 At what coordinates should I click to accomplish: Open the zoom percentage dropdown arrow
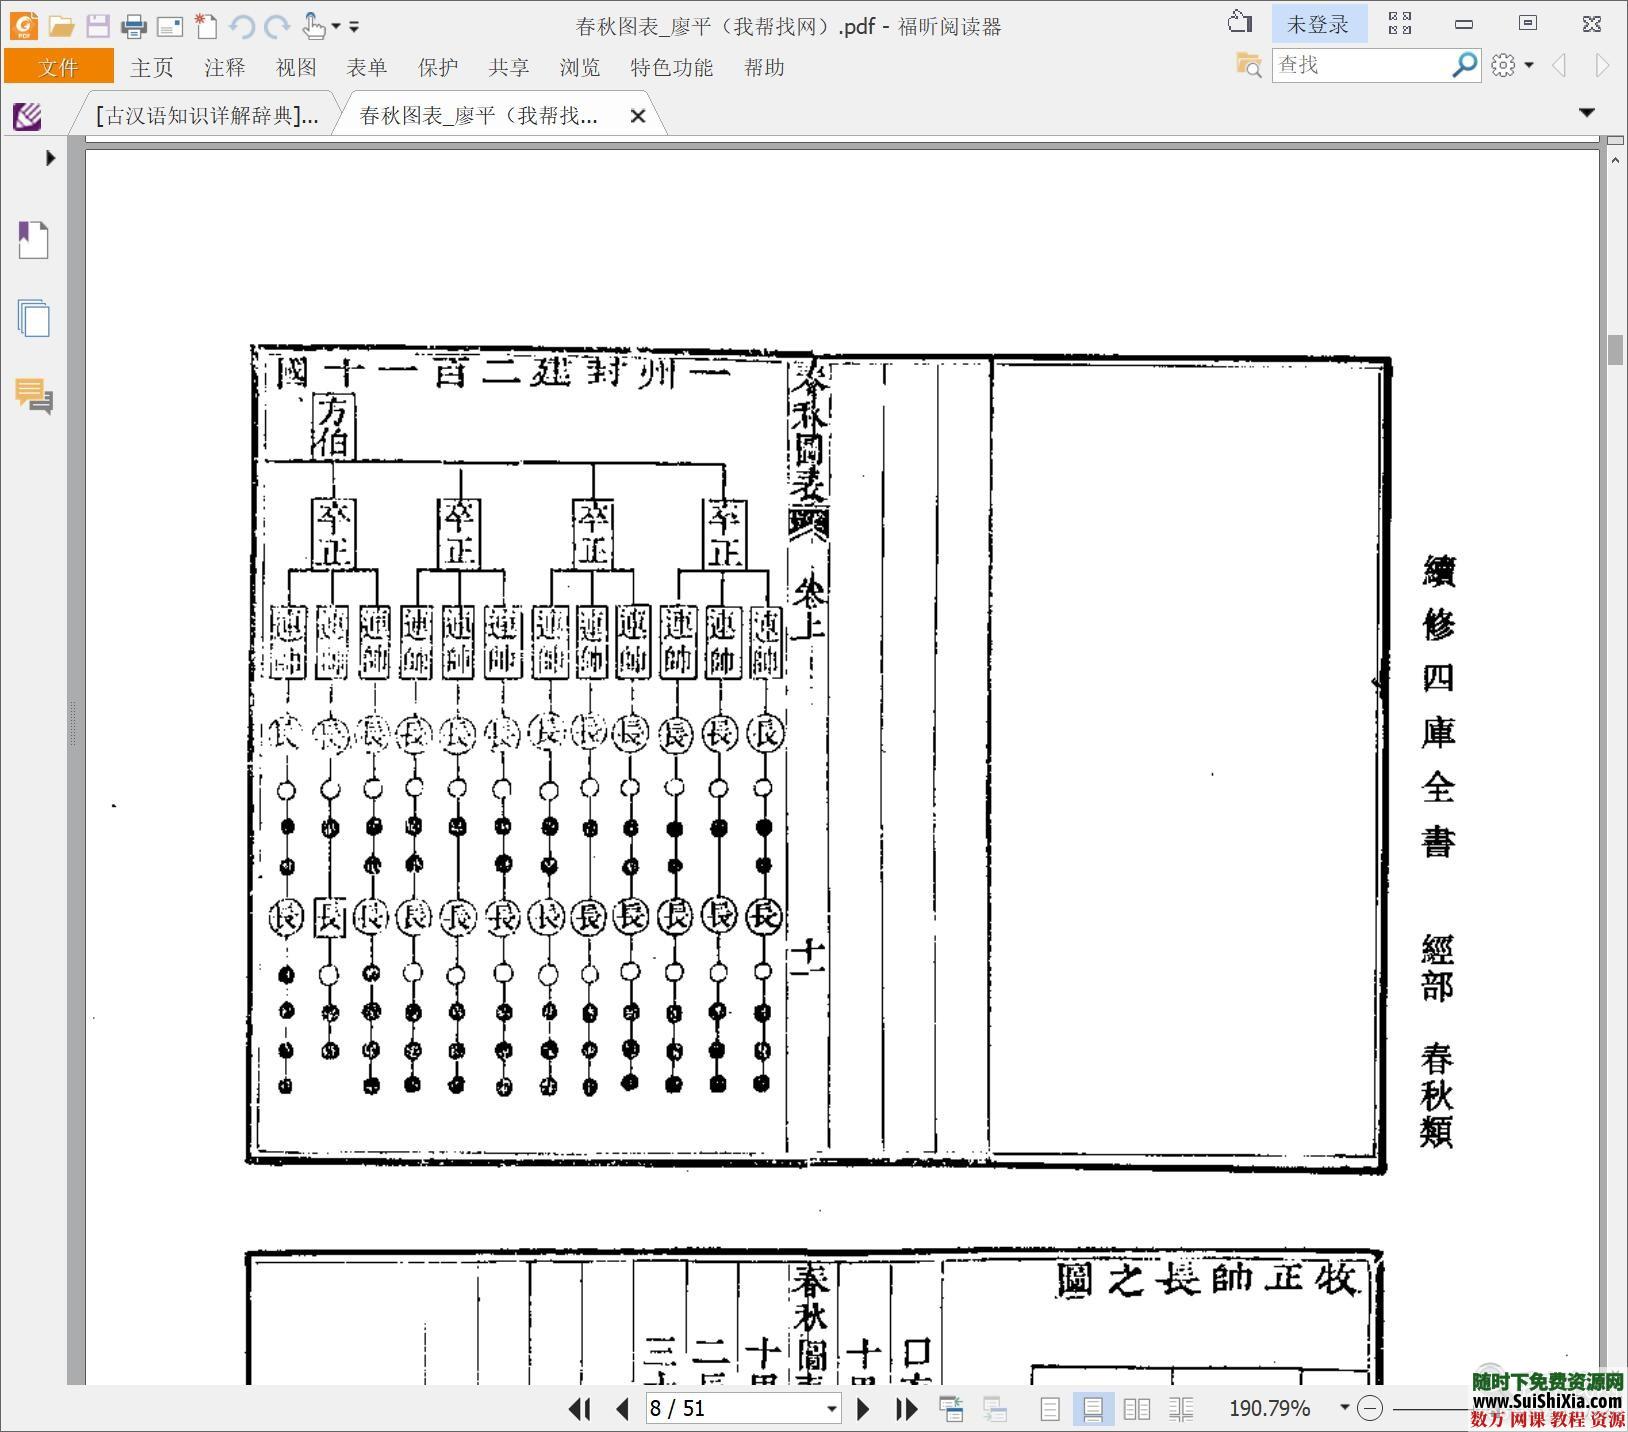(1344, 1408)
